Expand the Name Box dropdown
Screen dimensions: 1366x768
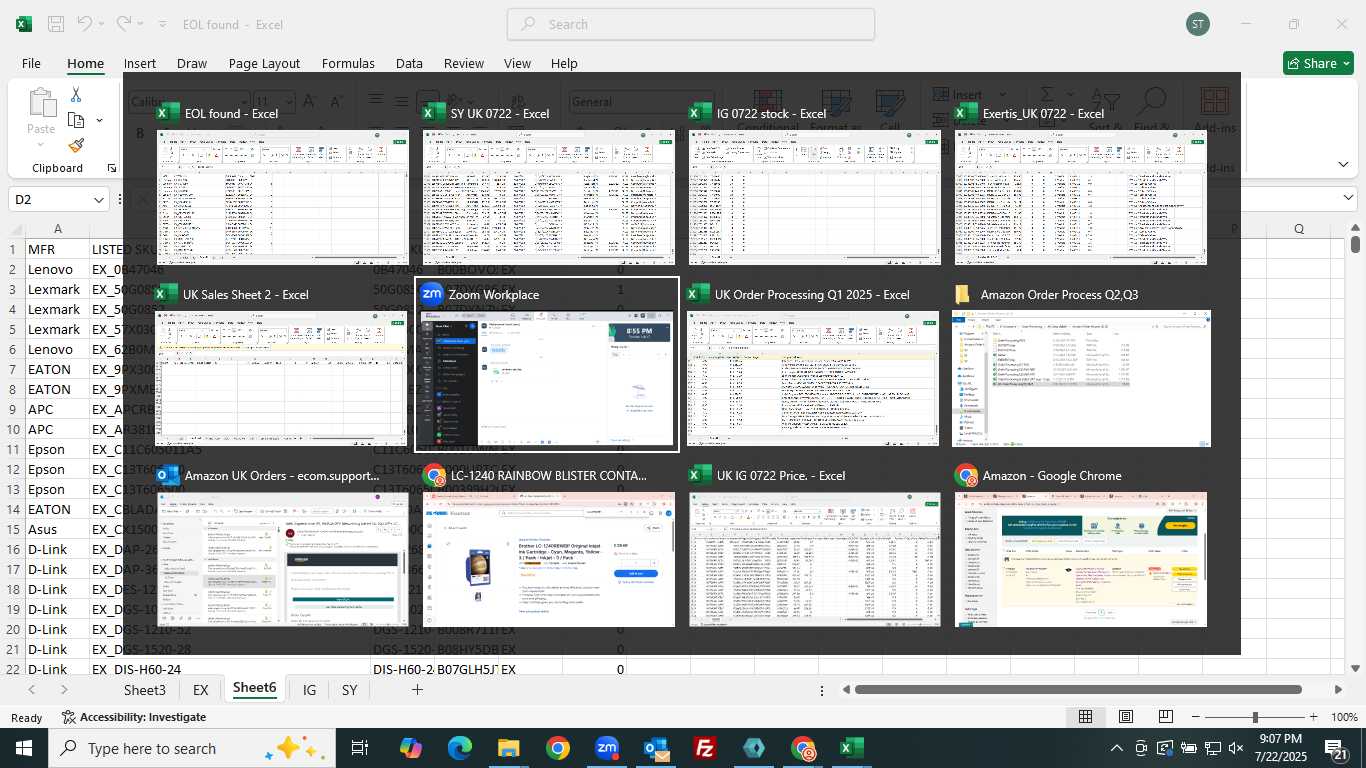[99, 200]
